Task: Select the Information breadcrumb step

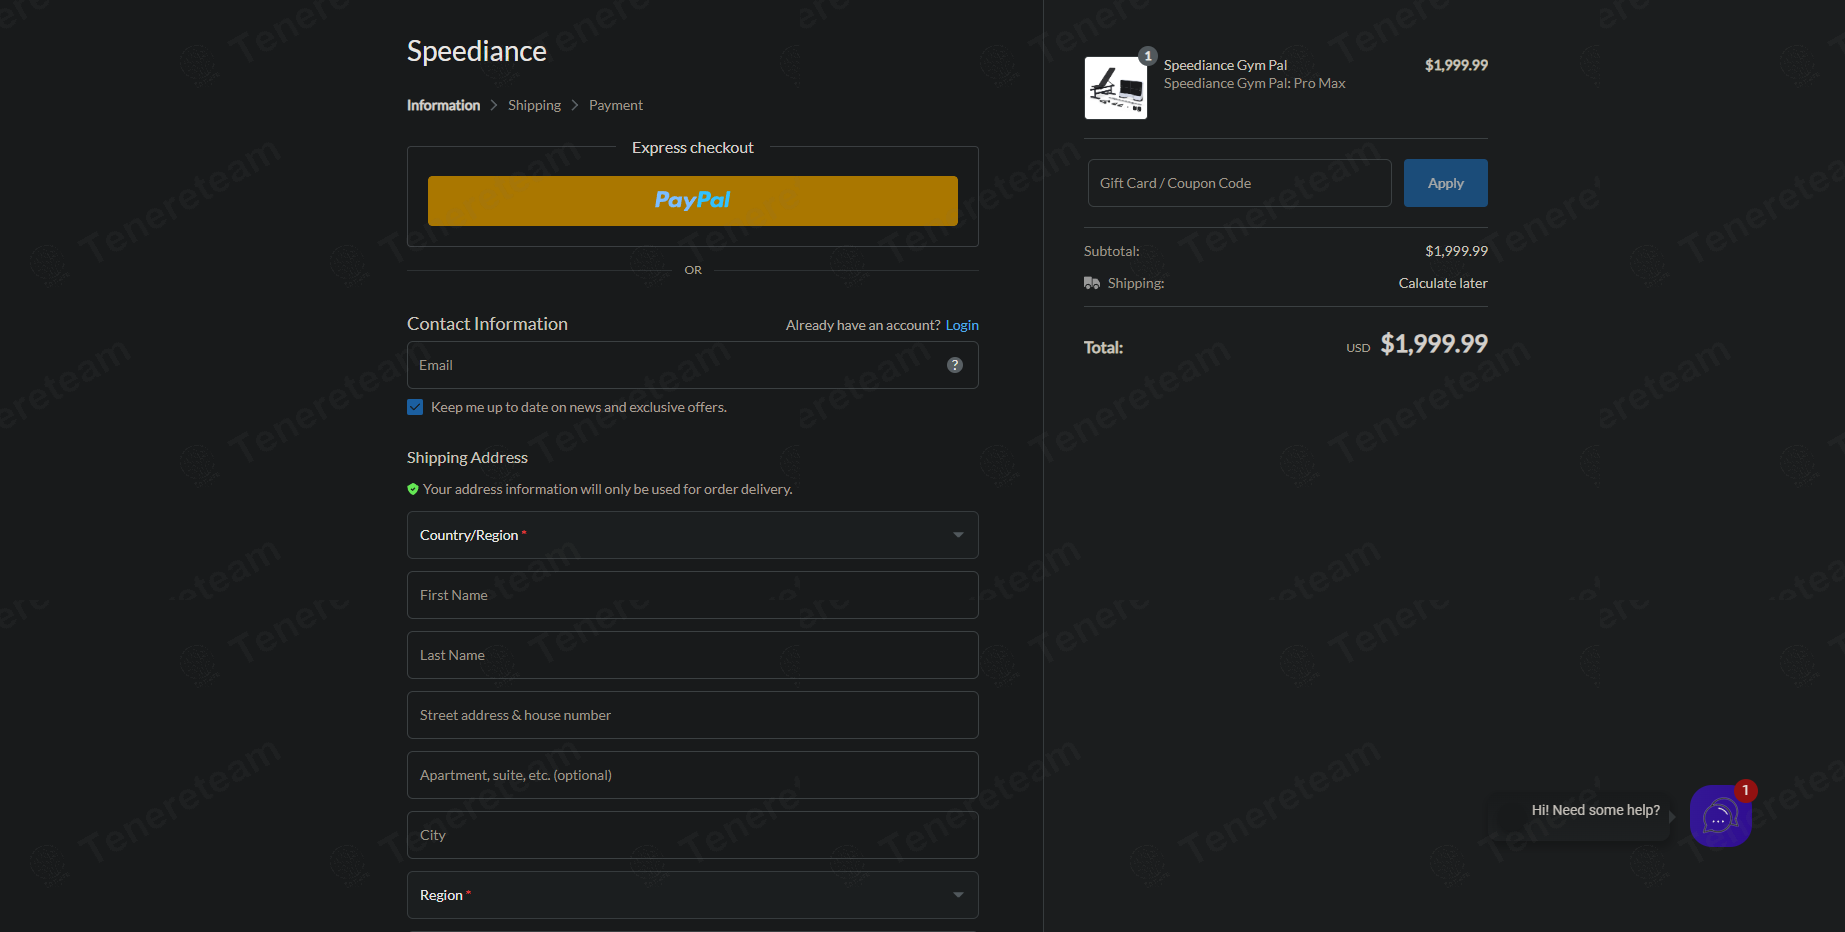Action: [443, 105]
